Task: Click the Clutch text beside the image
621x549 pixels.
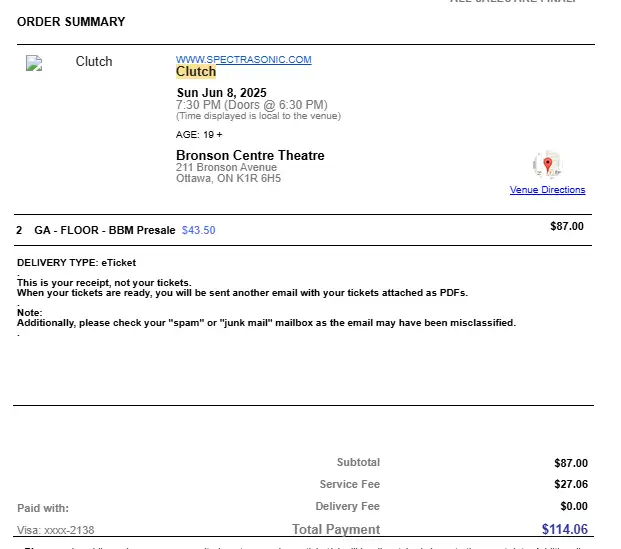Action: click(x=94, y=61)
